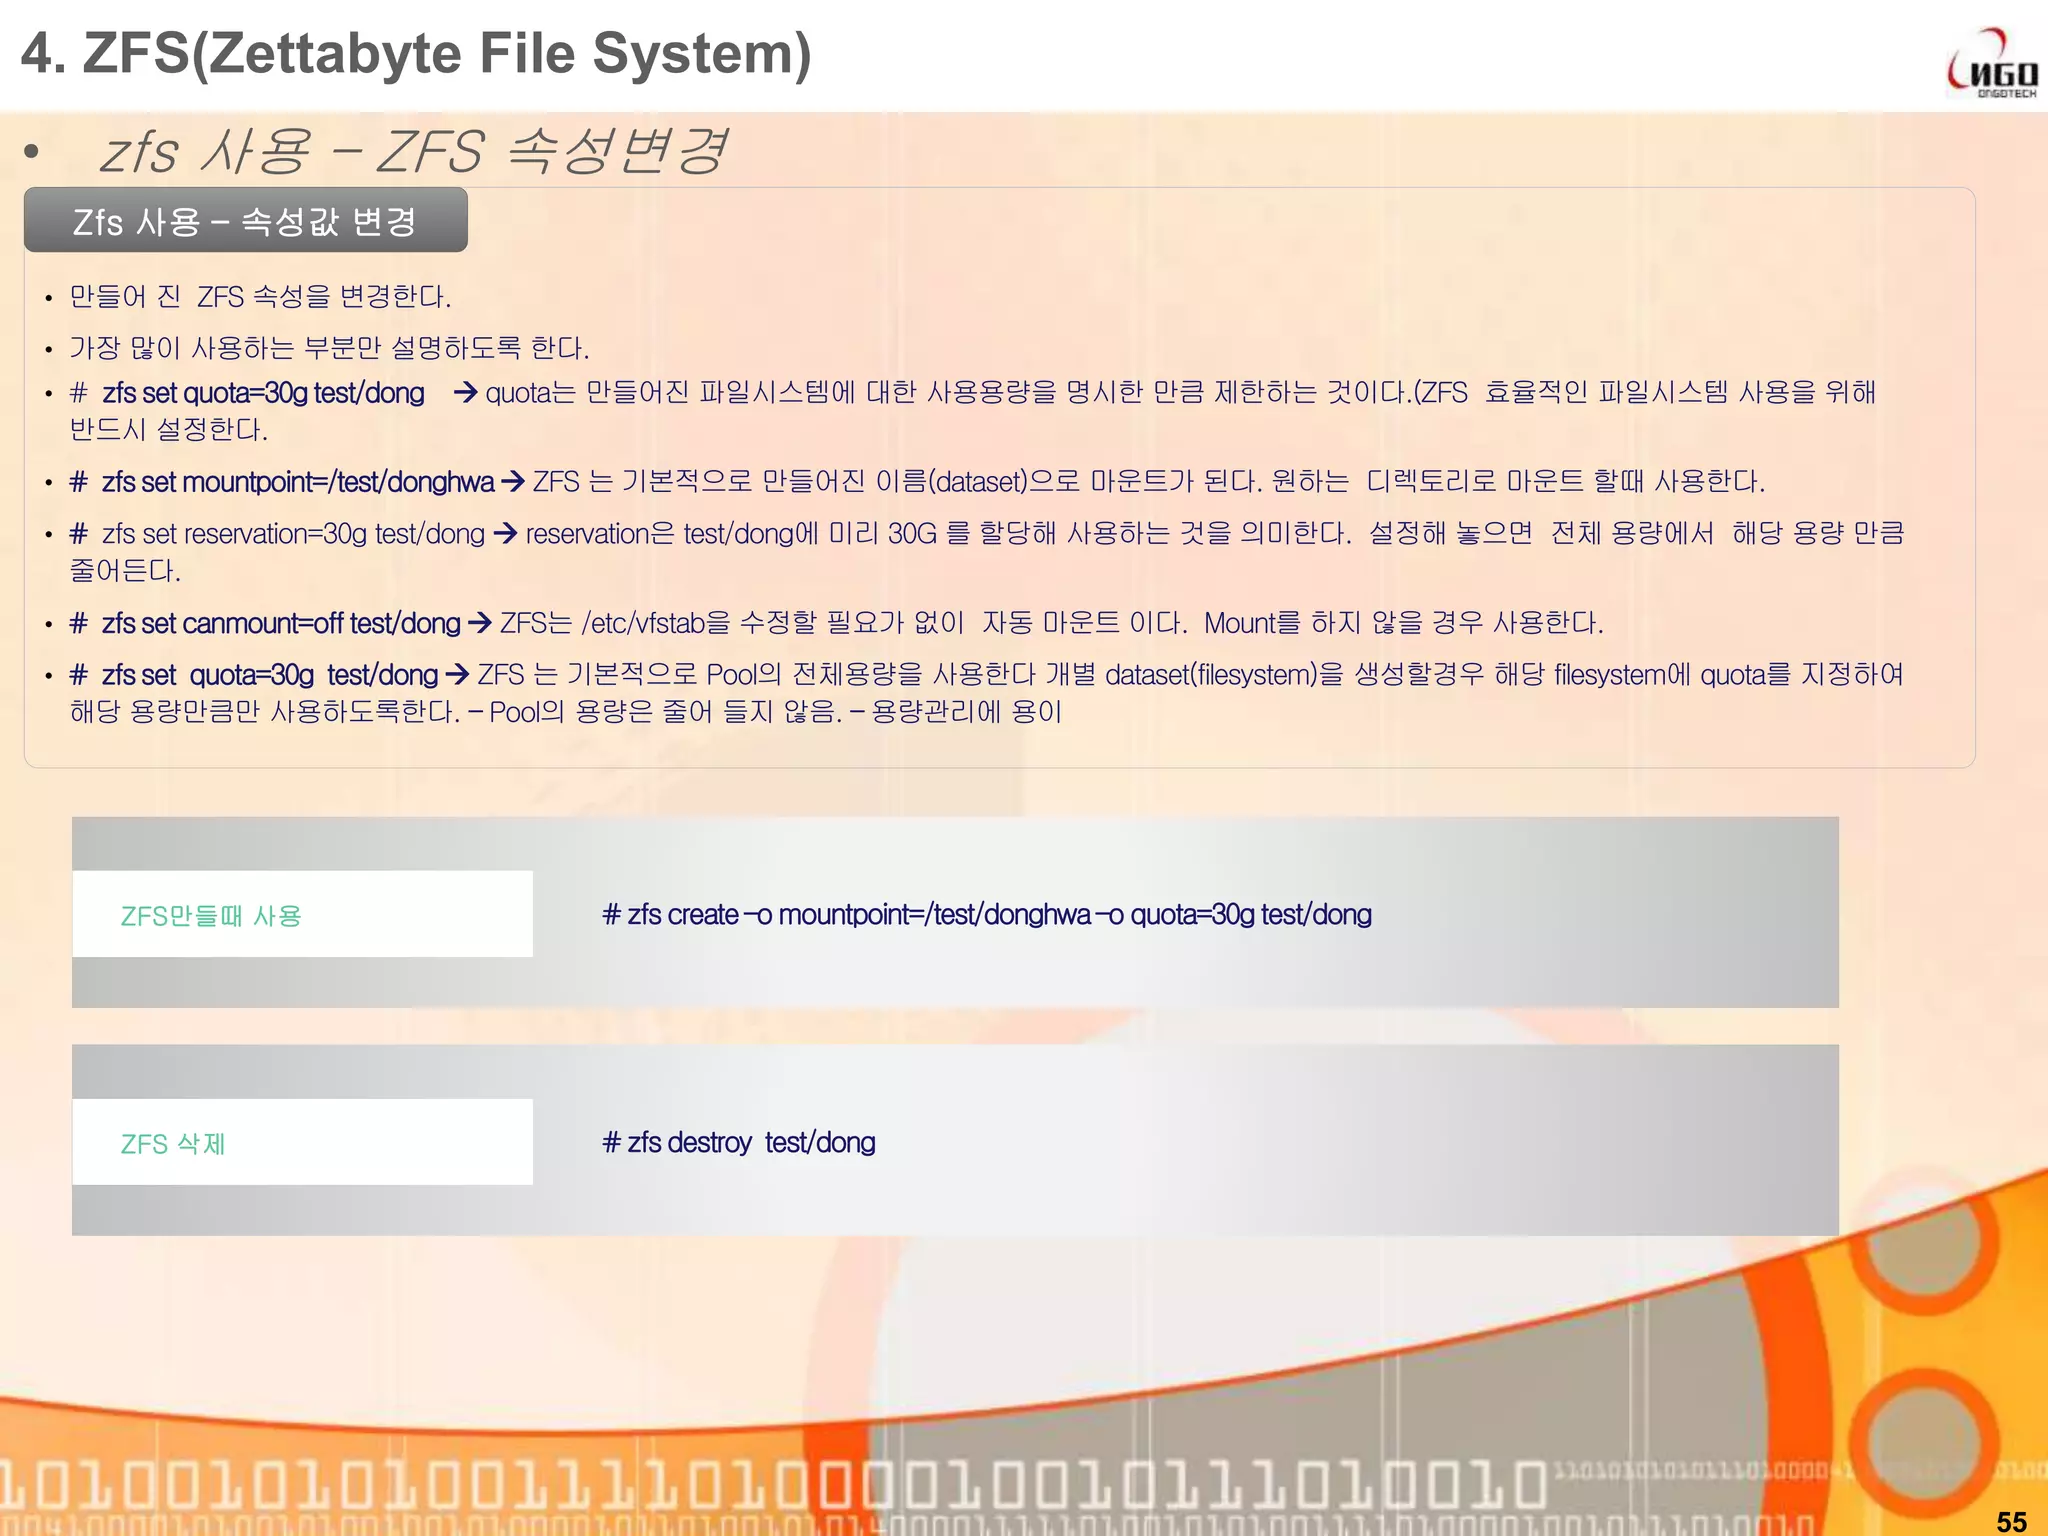Click the command 'zfs set canmount=off test/dong'
This screenshot has width=2048, height=1536.
(281, 623)
